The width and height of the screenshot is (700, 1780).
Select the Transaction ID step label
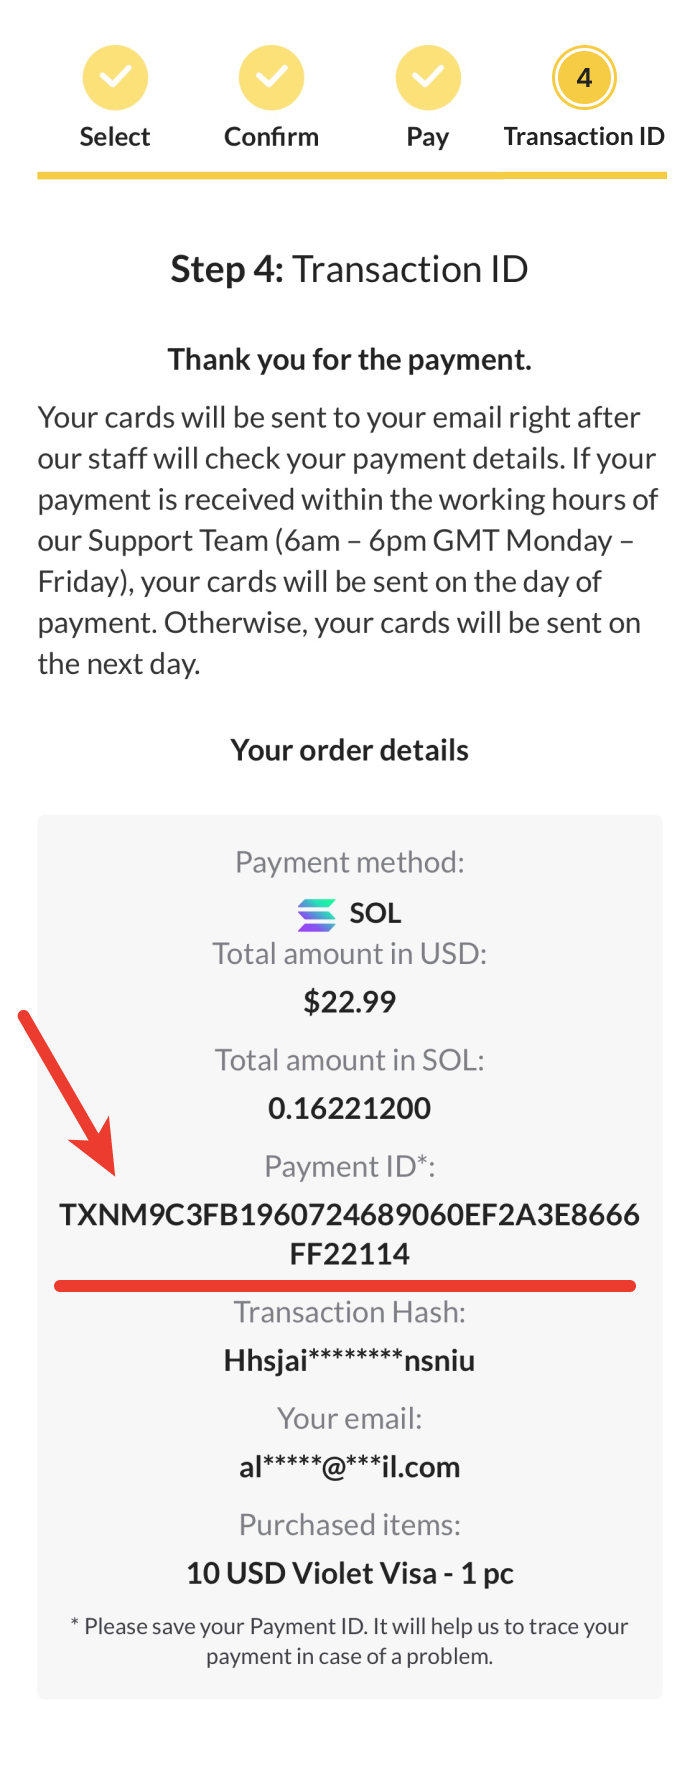[584, 137]
